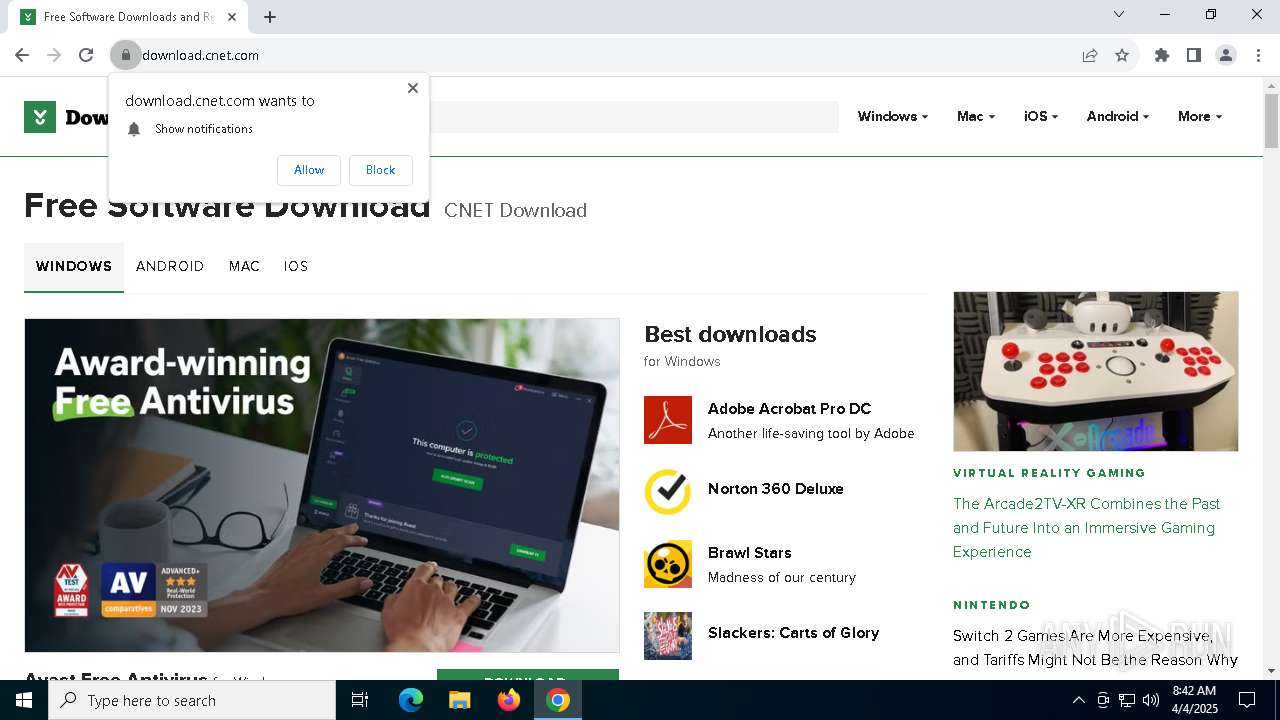The height and width of the screenshot is (720, 1280).
Task: Click the site lock icon in address bar
Action: 126,55
